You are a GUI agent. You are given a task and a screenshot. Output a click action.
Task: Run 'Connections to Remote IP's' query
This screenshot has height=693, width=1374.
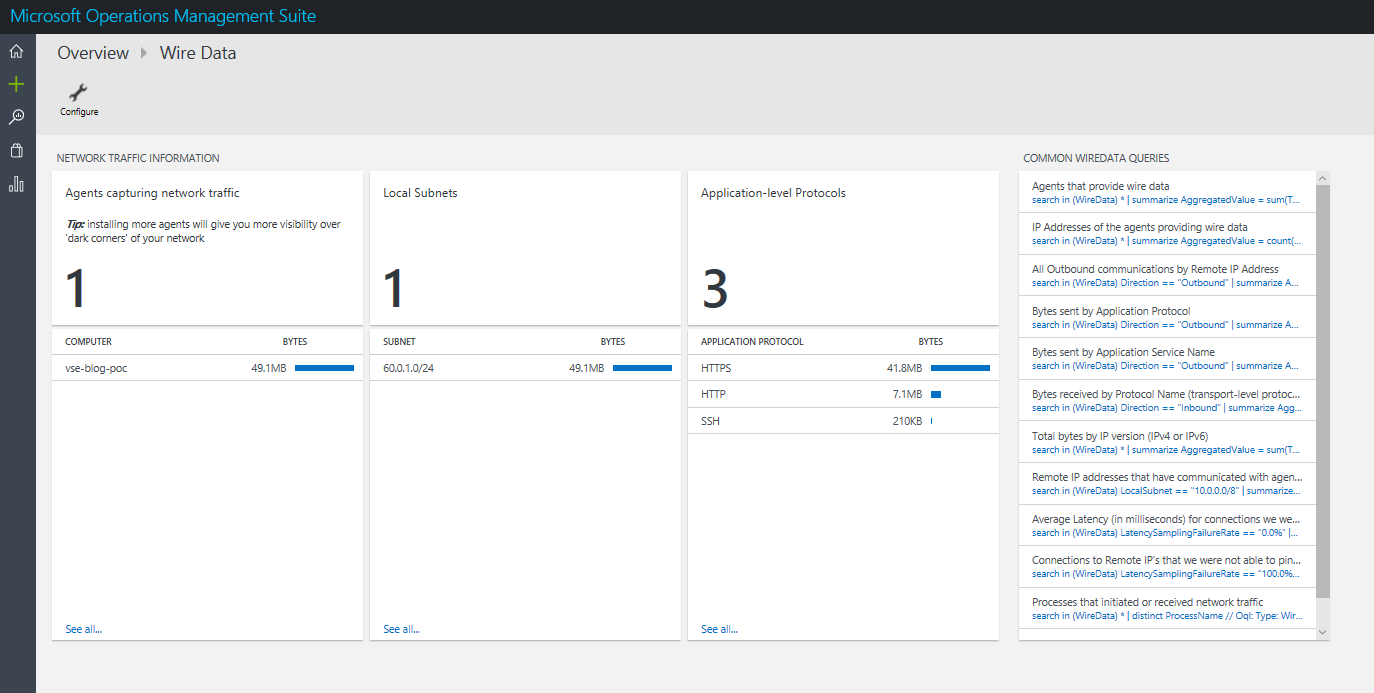(1167, 567)
